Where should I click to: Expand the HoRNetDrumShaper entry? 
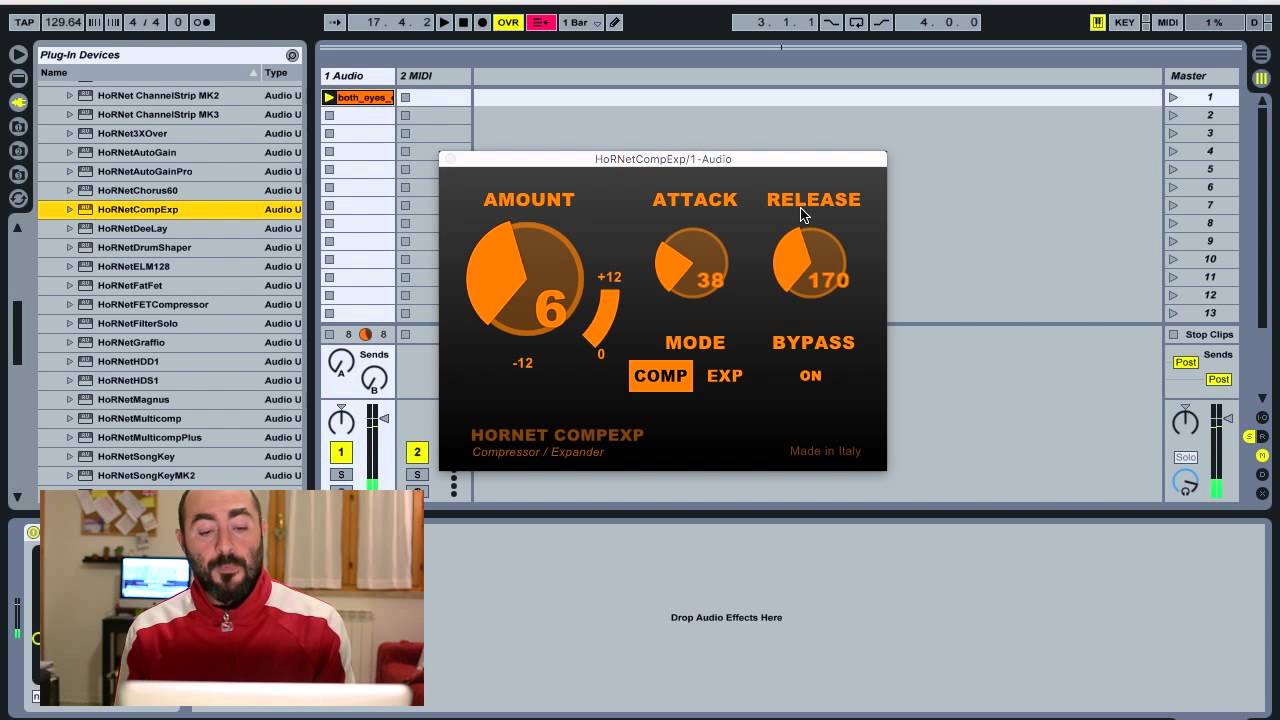click(69, 248)
